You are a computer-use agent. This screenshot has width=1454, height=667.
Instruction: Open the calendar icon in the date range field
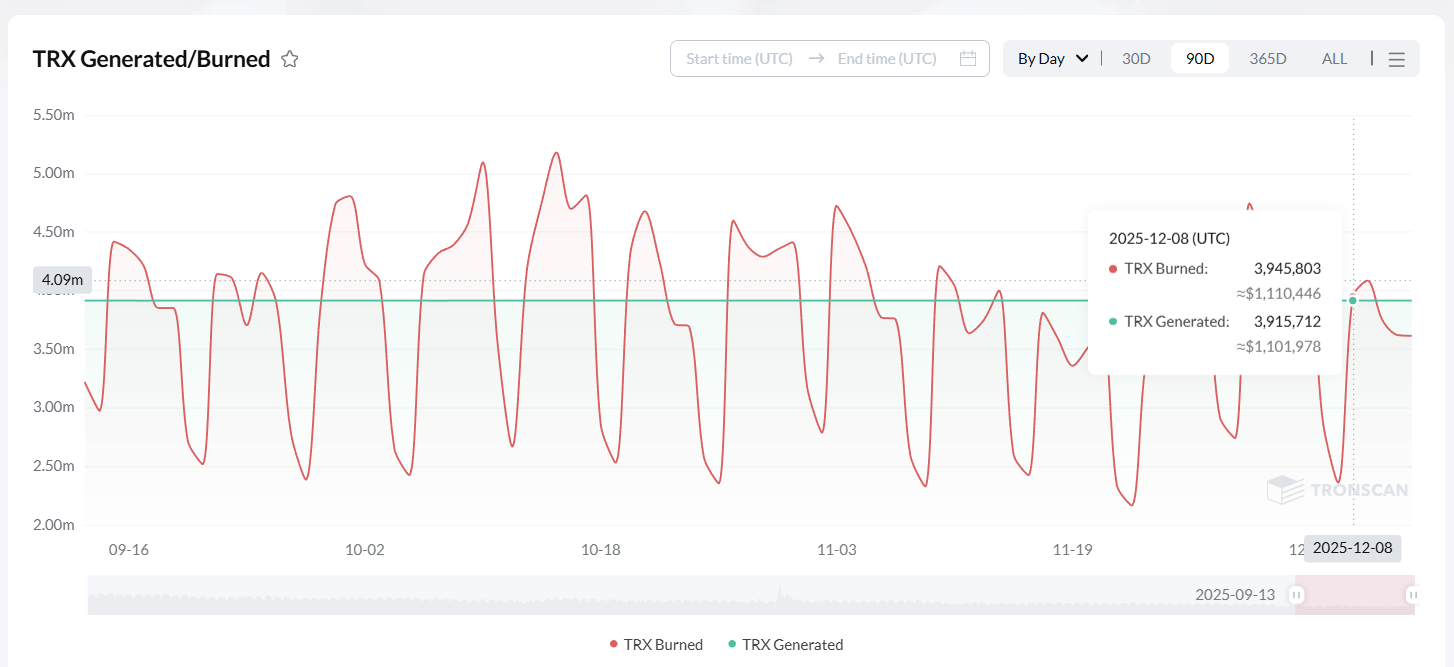967,59
